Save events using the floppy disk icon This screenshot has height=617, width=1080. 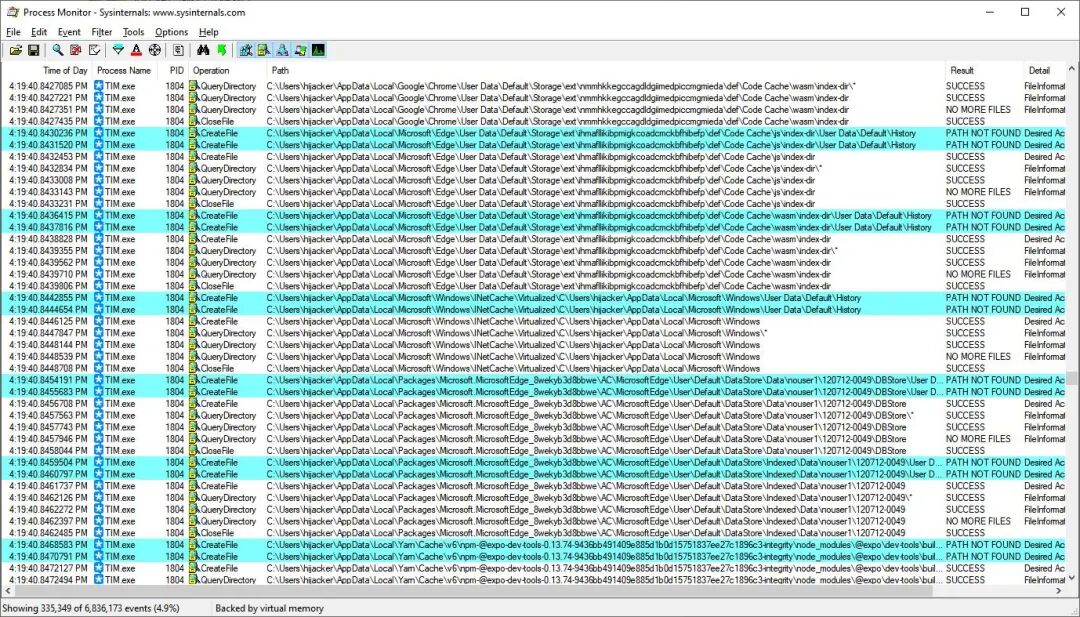coord(33,50)
